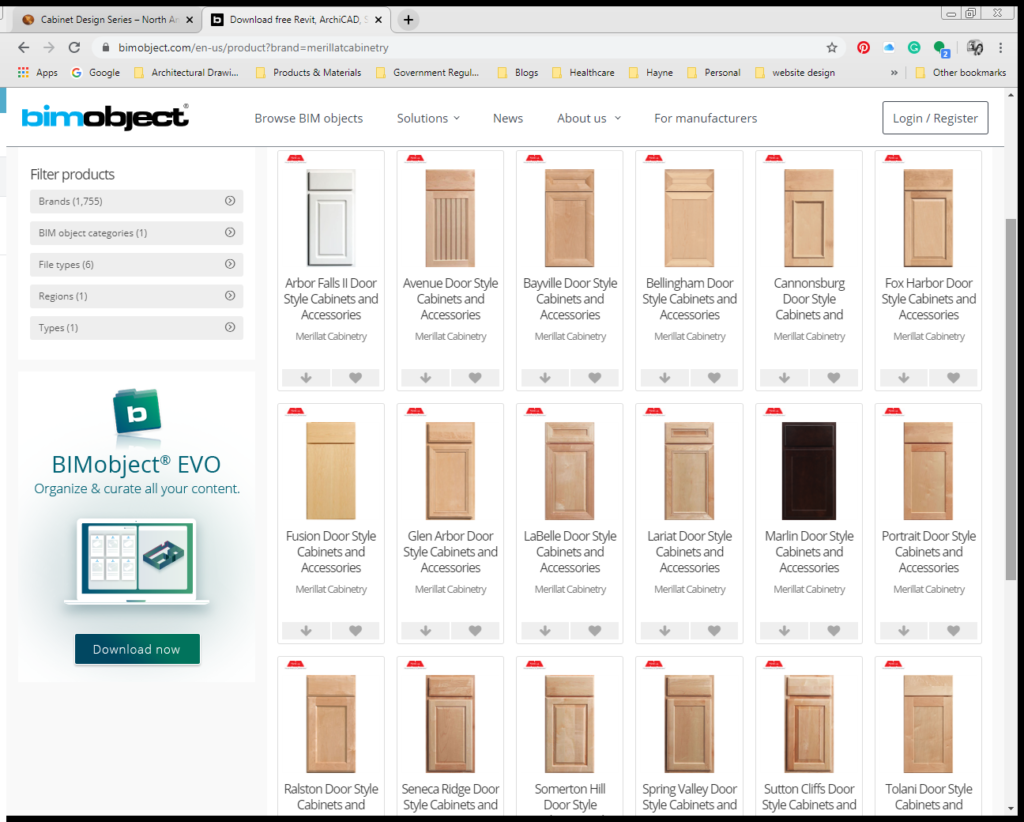Viewport: 1024px width, 822px height.
Task: Open the Arbor Falls II white door thumbnail
Action: [x=330, y=217]
